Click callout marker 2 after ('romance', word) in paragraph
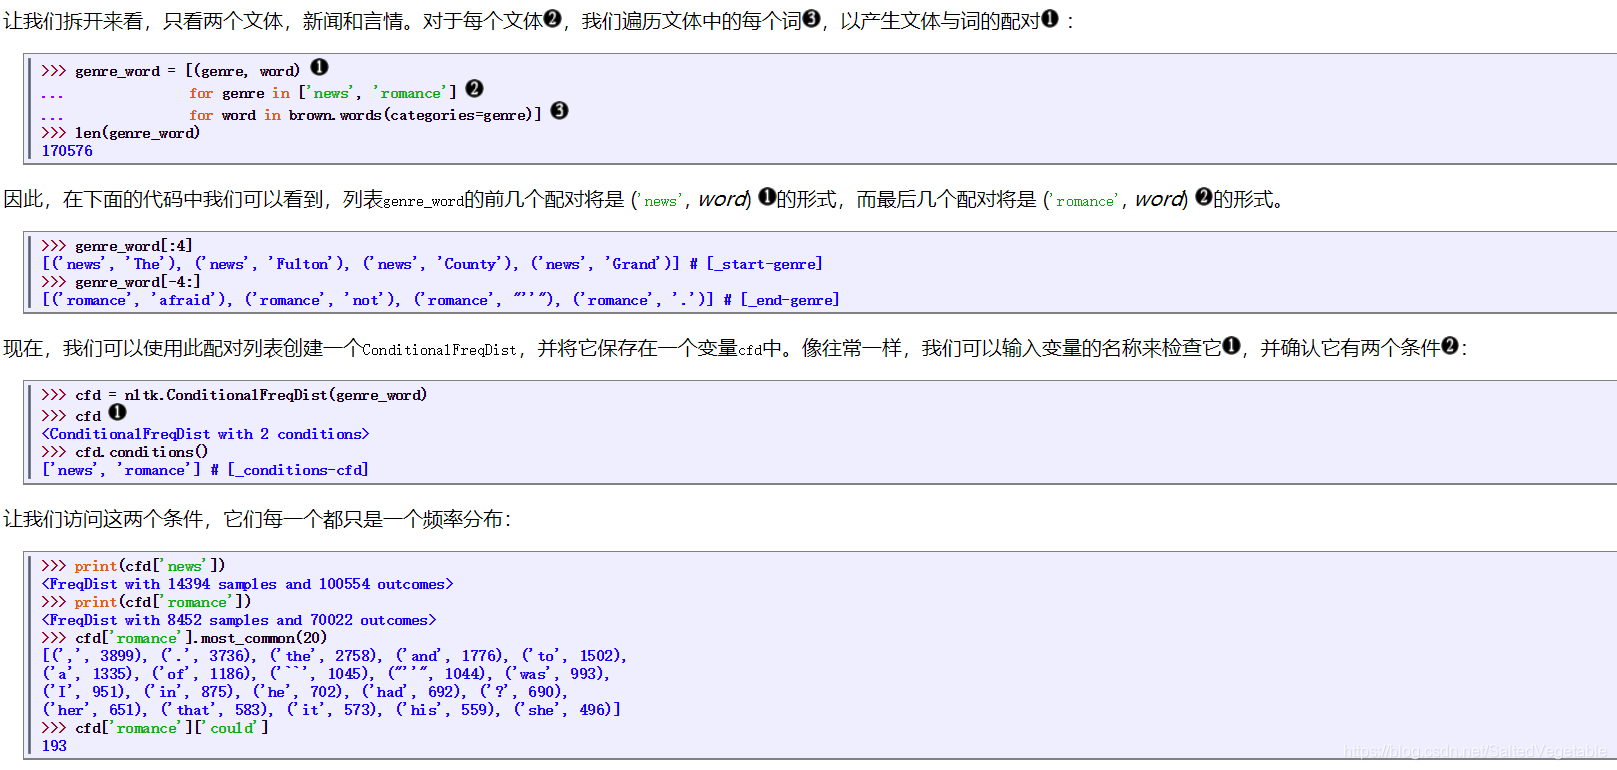 coord(1203,197)
